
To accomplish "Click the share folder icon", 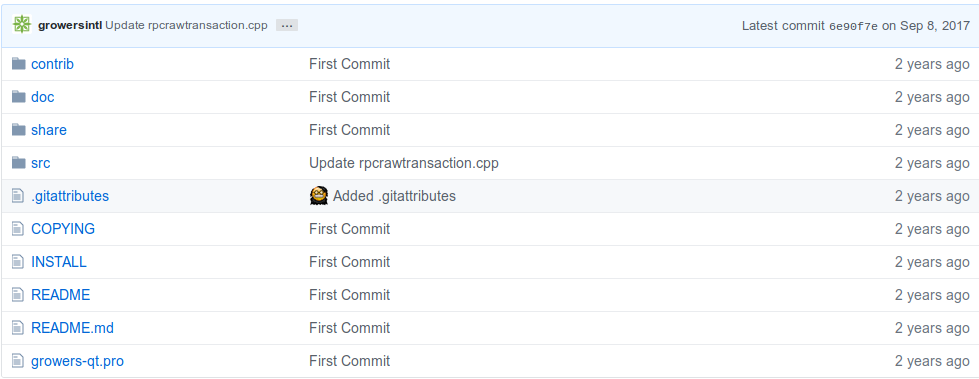I will [19, 130].
